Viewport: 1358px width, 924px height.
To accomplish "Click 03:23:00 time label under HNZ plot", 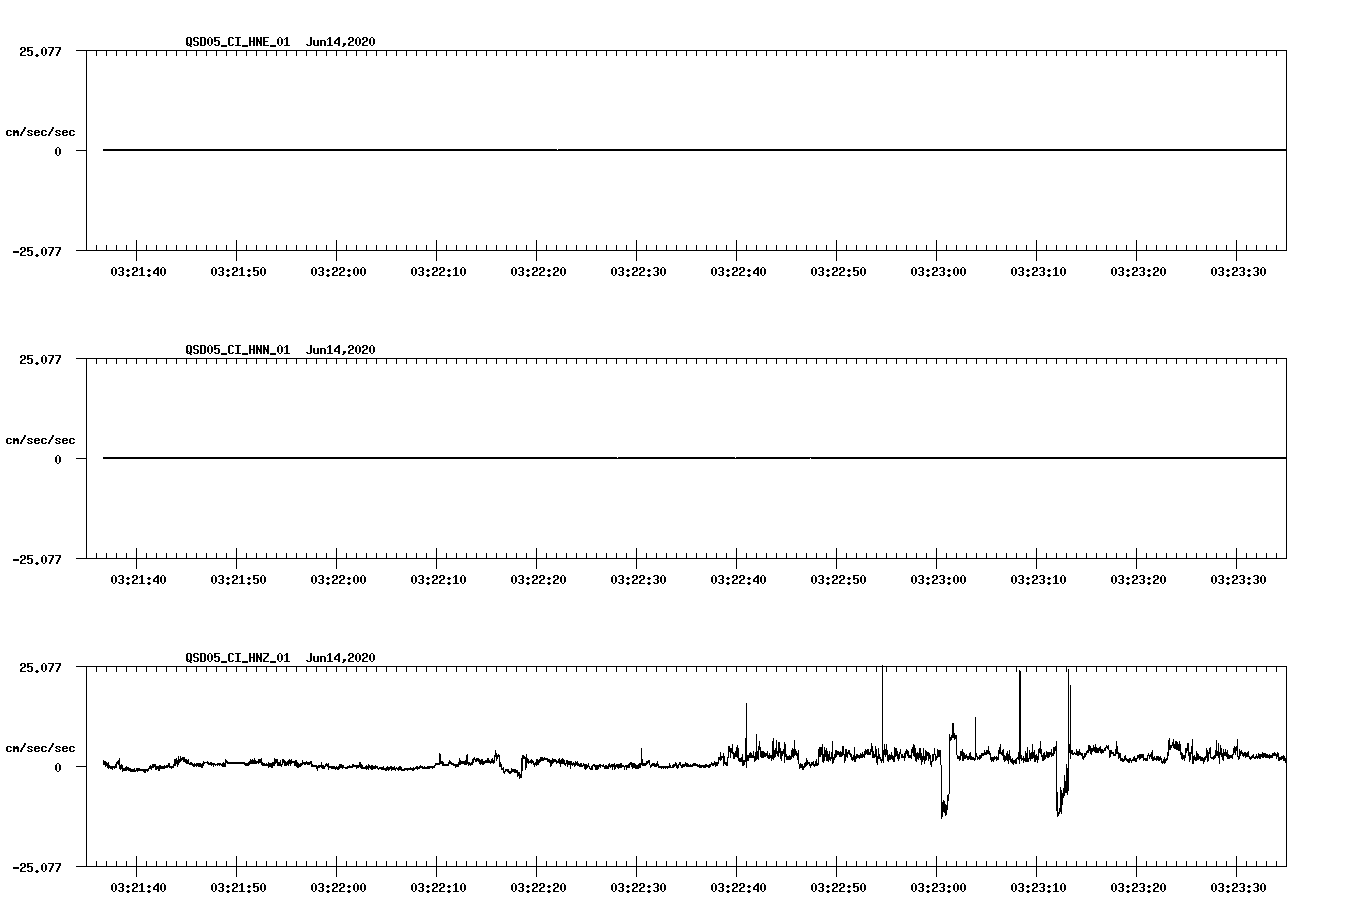I will pyautogui.click(x=938, y=888).
